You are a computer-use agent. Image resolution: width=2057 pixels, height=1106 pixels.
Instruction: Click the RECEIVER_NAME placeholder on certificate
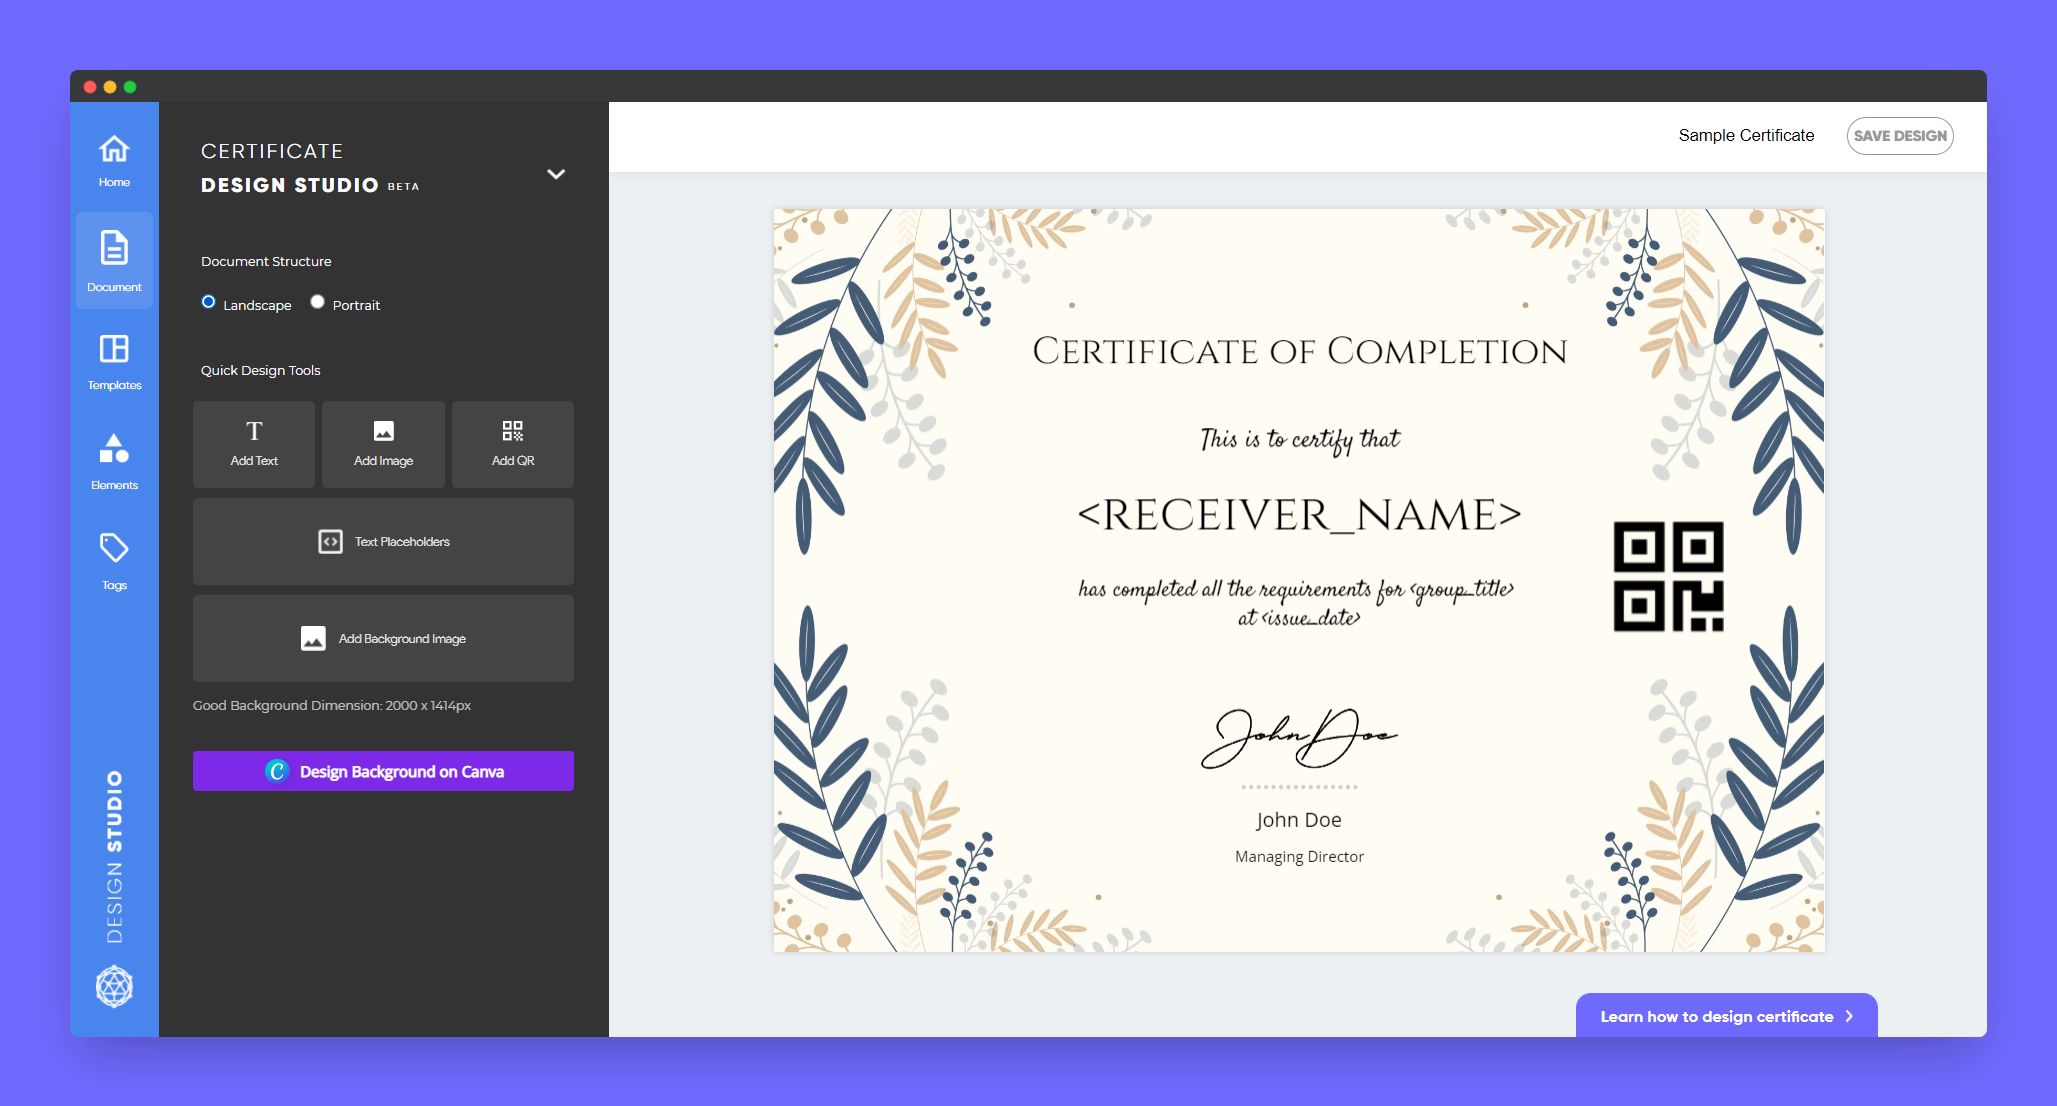(x=1299, y=516)
